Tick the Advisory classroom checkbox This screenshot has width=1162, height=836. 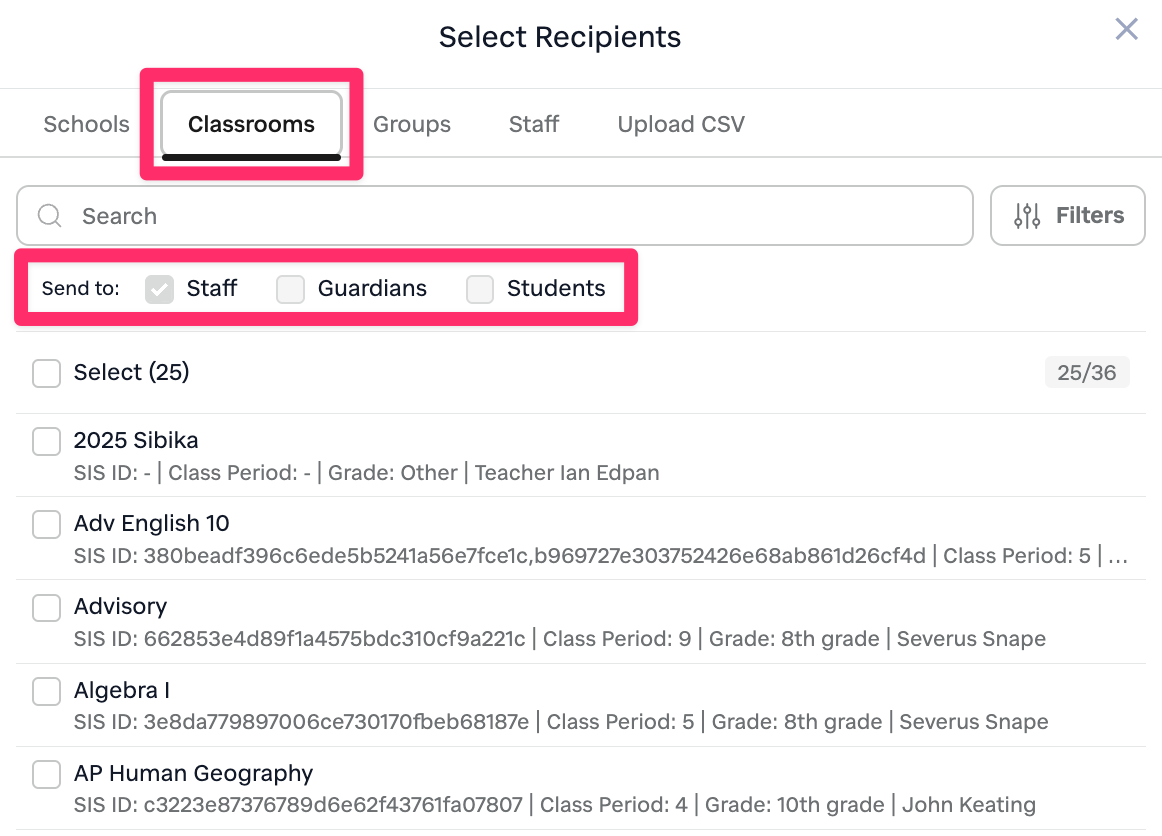[x=47, y=607]
